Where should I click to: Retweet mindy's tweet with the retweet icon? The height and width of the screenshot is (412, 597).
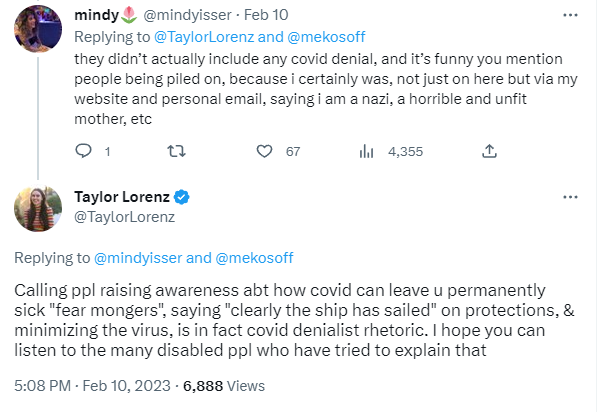tap(177, 151)
